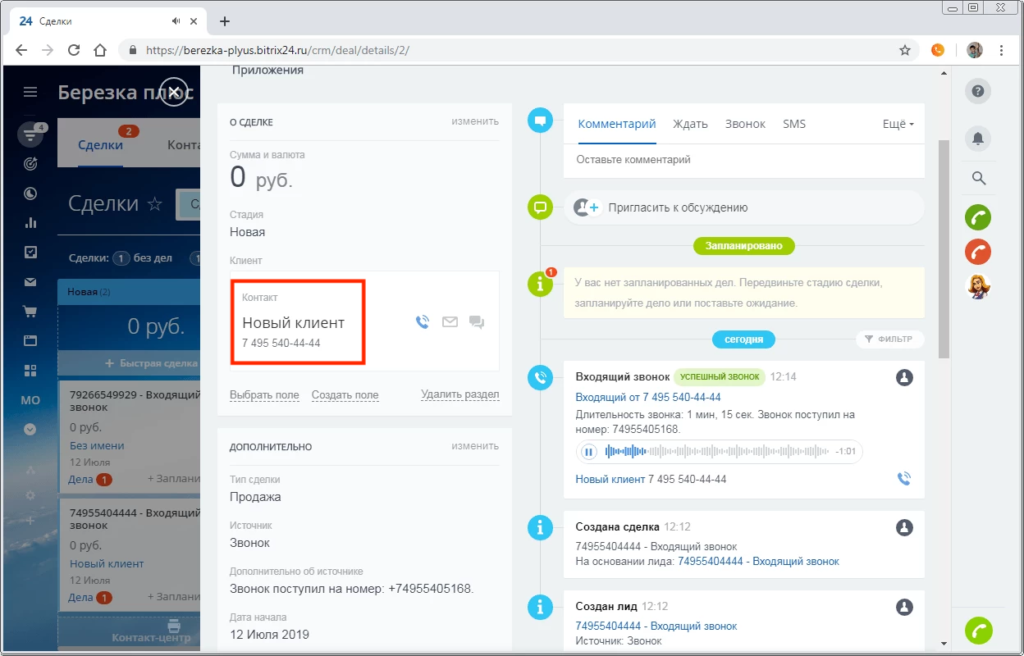The image size is (1024, 656).
Task: Go to browser home page
Action: point(100,50)
